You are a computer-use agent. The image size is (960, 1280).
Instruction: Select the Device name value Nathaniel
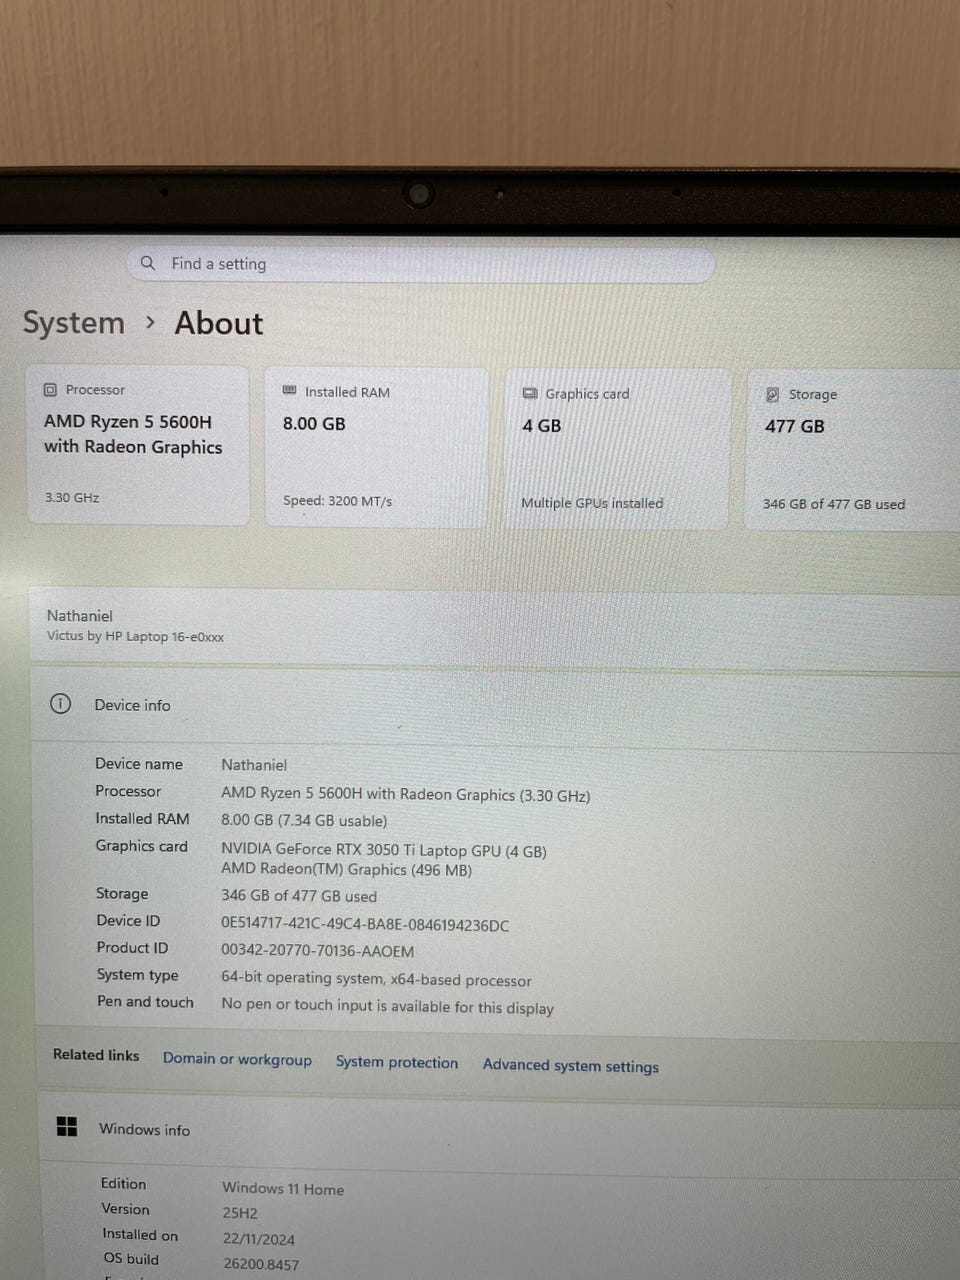(x=254, y=765)
